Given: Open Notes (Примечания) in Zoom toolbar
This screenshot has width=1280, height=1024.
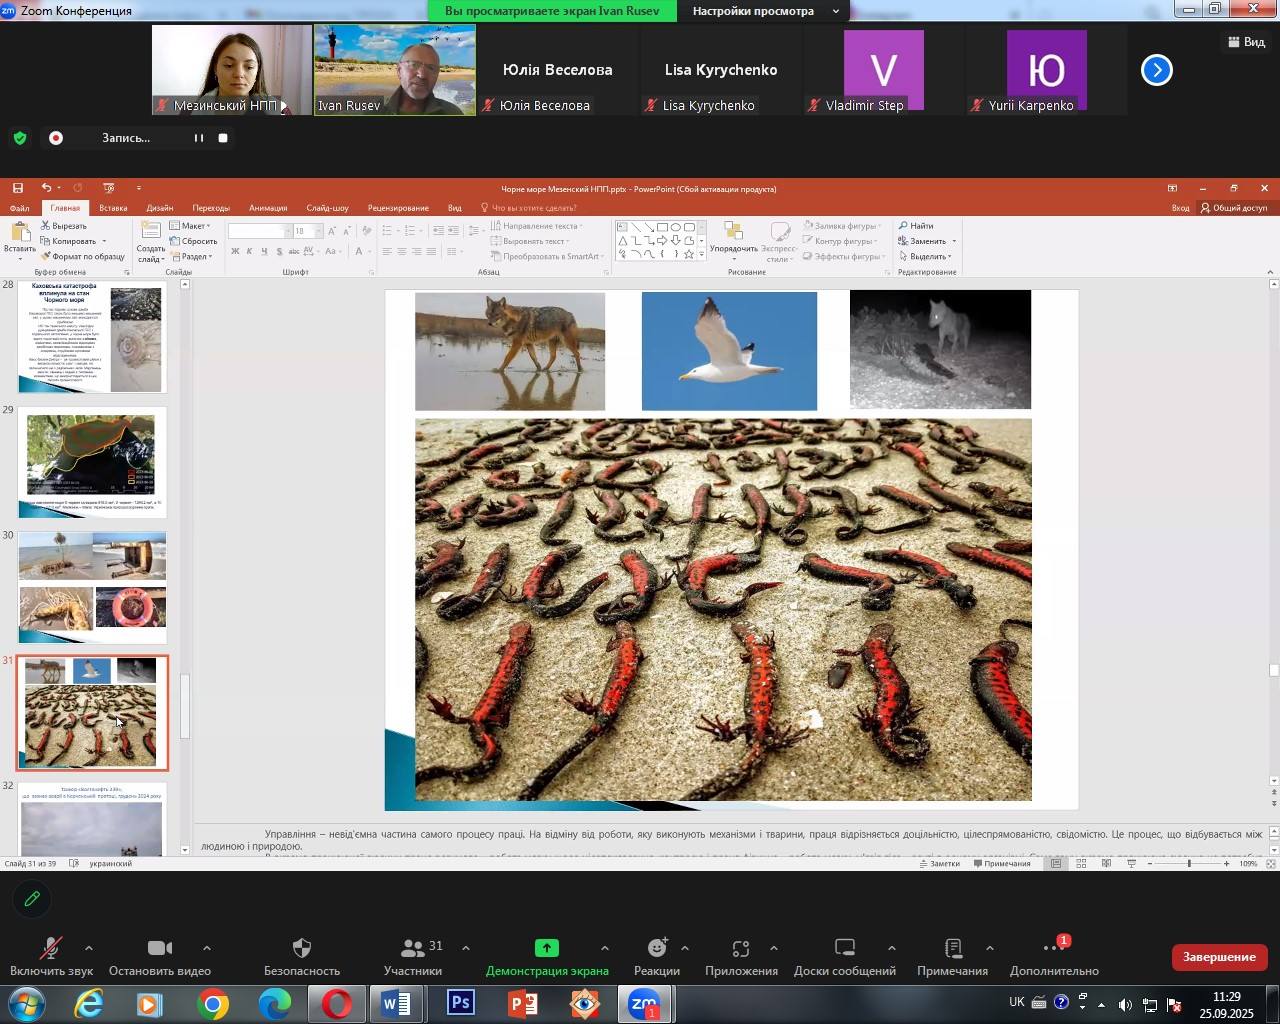Looking at the screenshot, I should pyautogui.click(x=952, y=949).
